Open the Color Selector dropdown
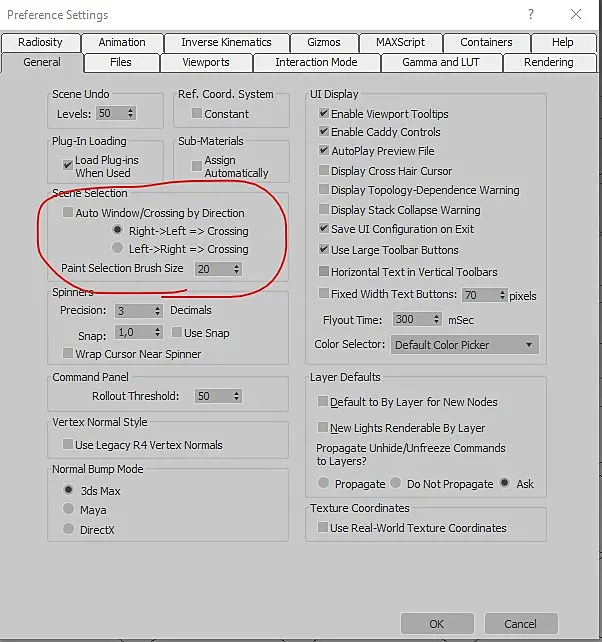Image resolution: width=602 pixels, height=642 pixels. click(464, 345)
